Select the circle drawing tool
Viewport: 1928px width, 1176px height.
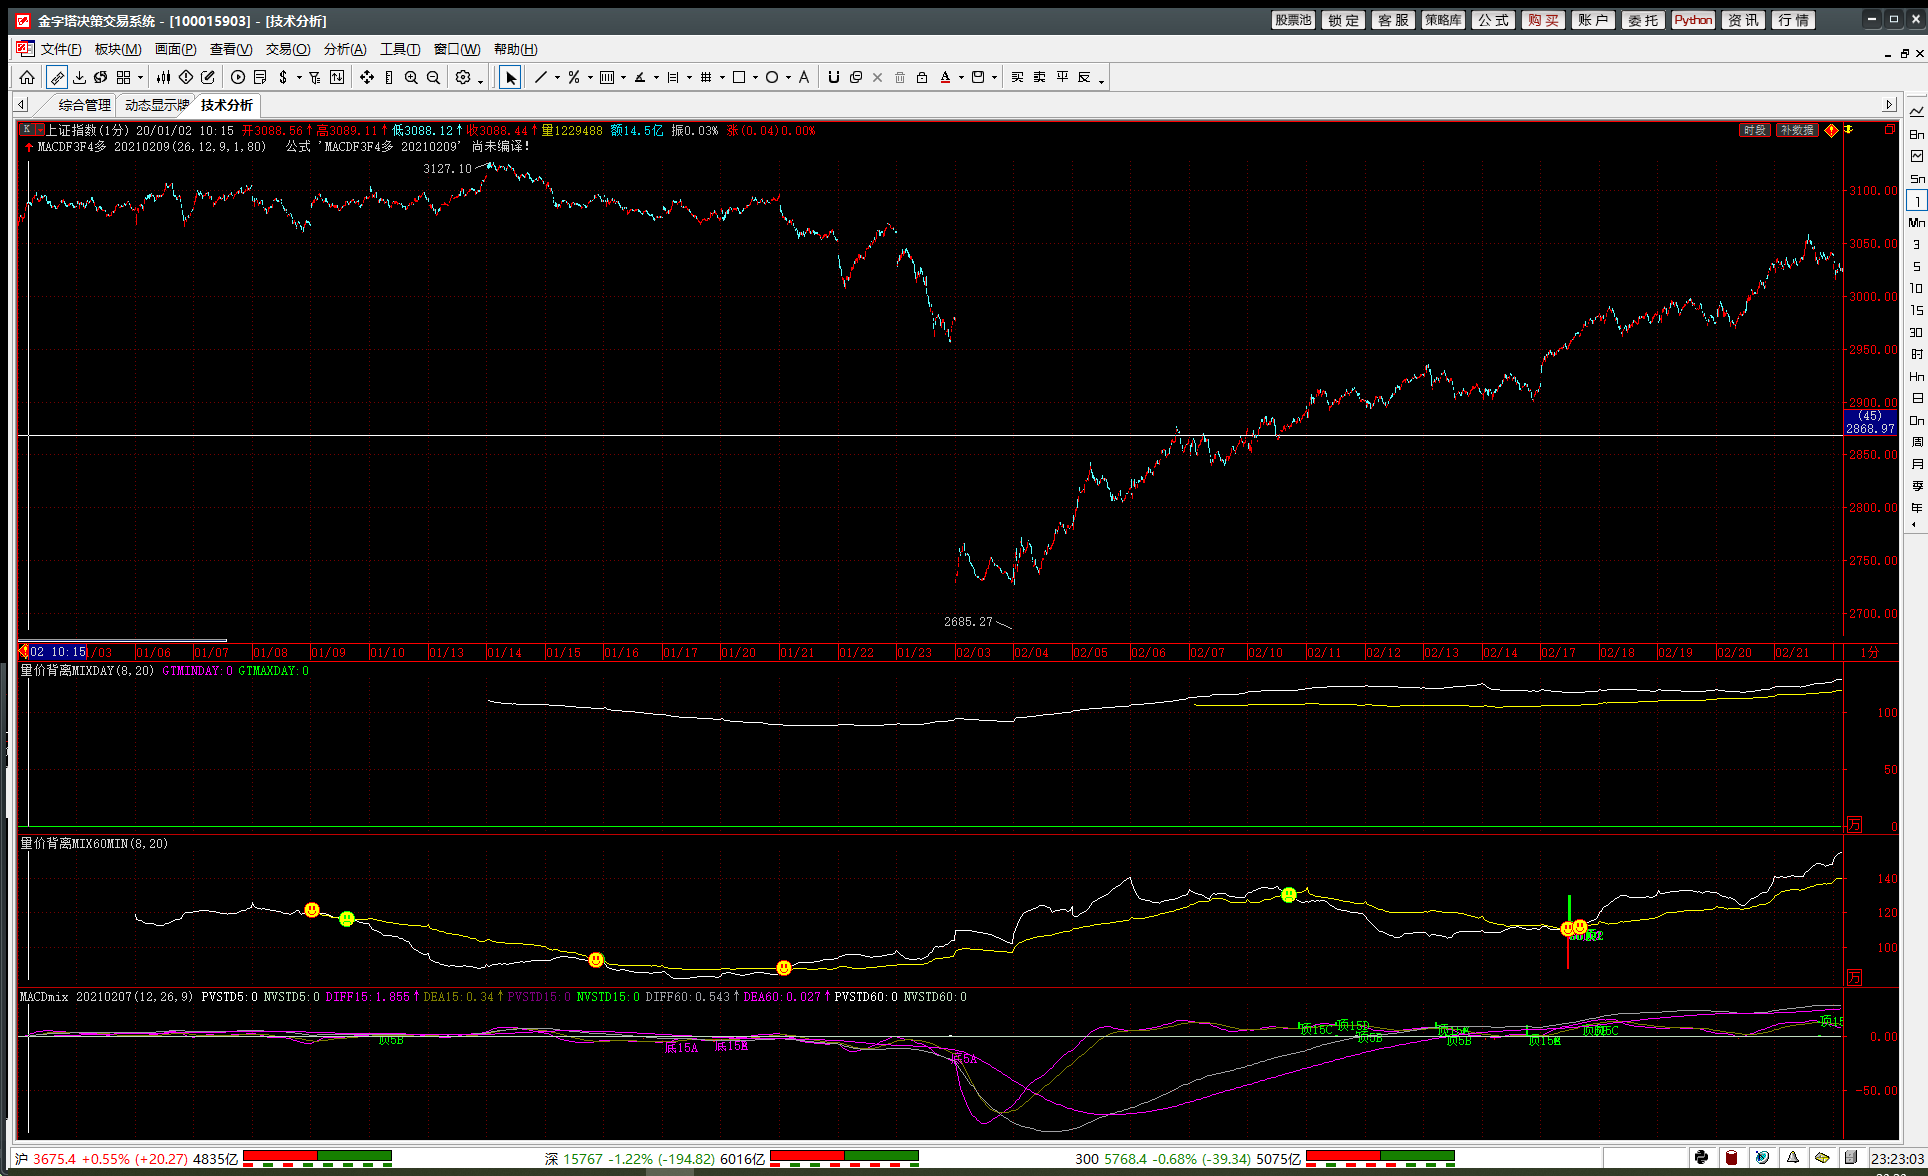coord(772,77)
